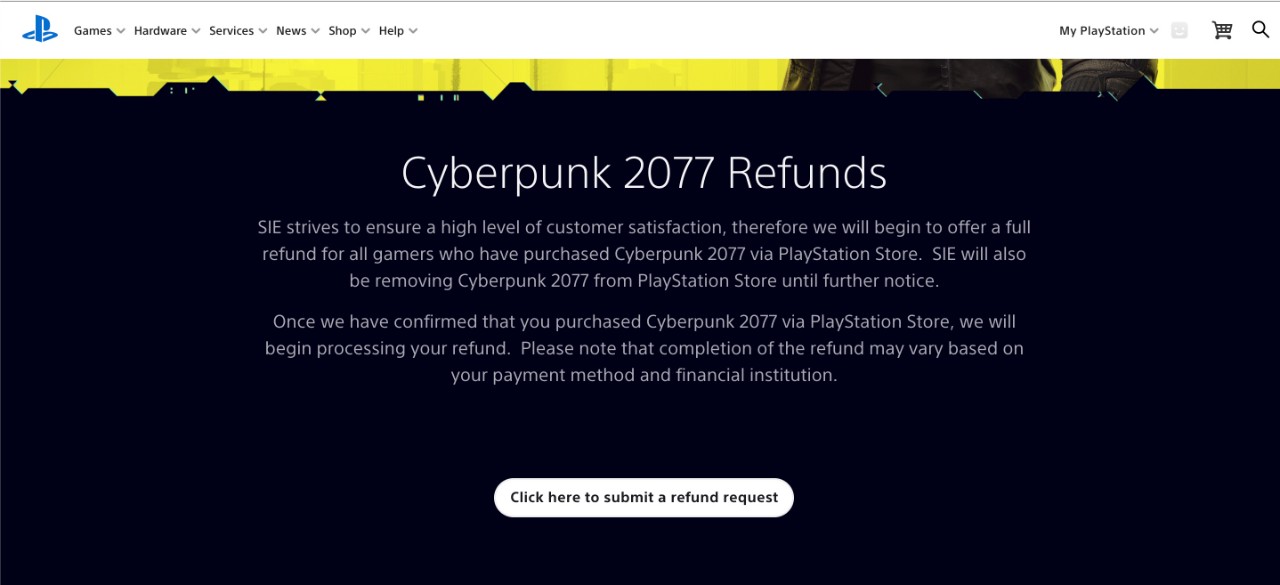This screenshot has width=1280, height=585.
Task: Click the chevron arrow beside Help
Action: (414, 31)
